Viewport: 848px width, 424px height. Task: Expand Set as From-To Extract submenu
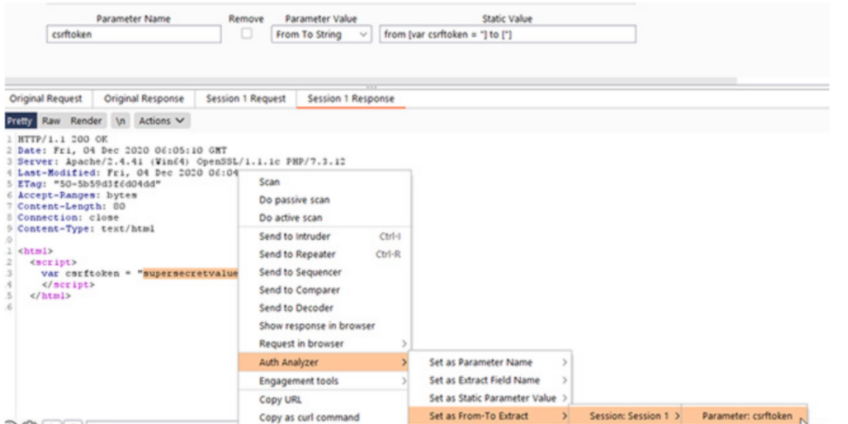(x=490, y=416)
